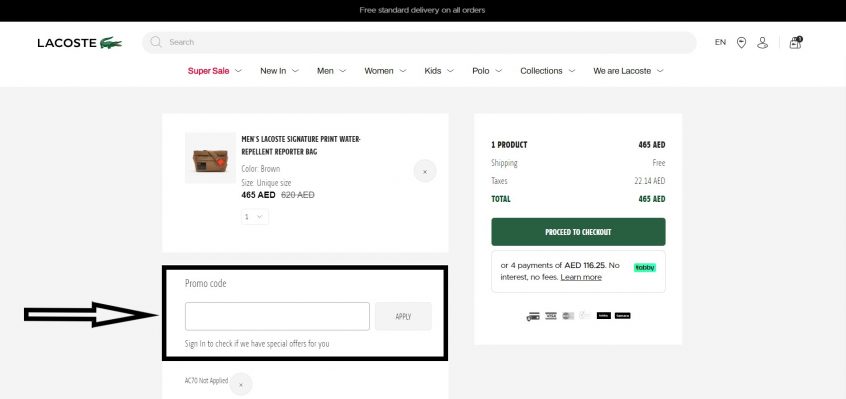Open the store locator pin icon
Screen dimensions: 846x399
pos(741,43)
